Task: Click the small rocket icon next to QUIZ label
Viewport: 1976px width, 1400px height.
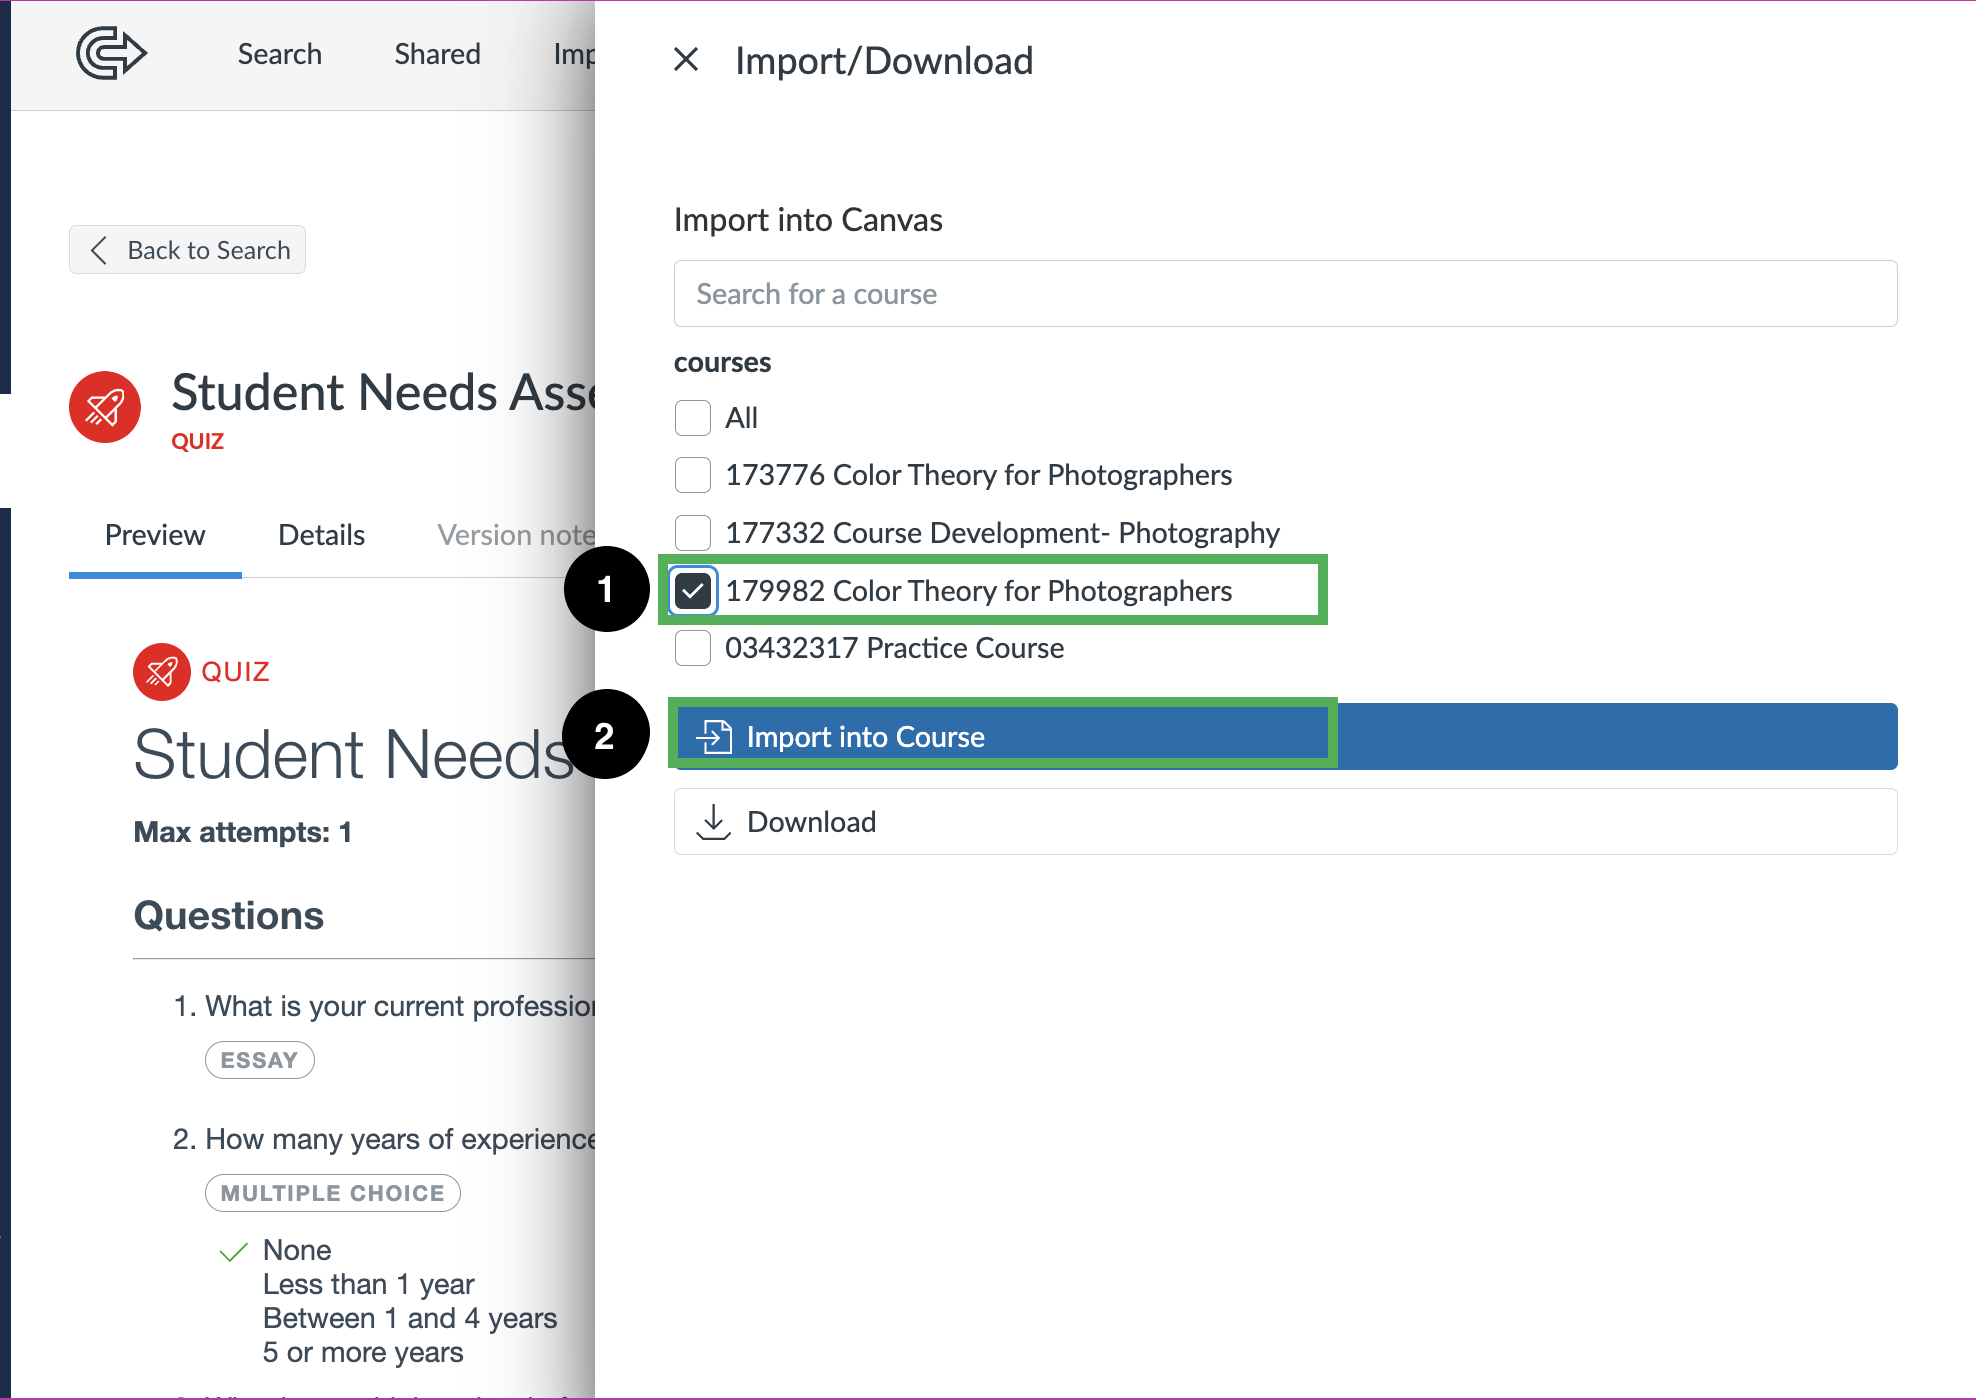Action: (162, 672)
